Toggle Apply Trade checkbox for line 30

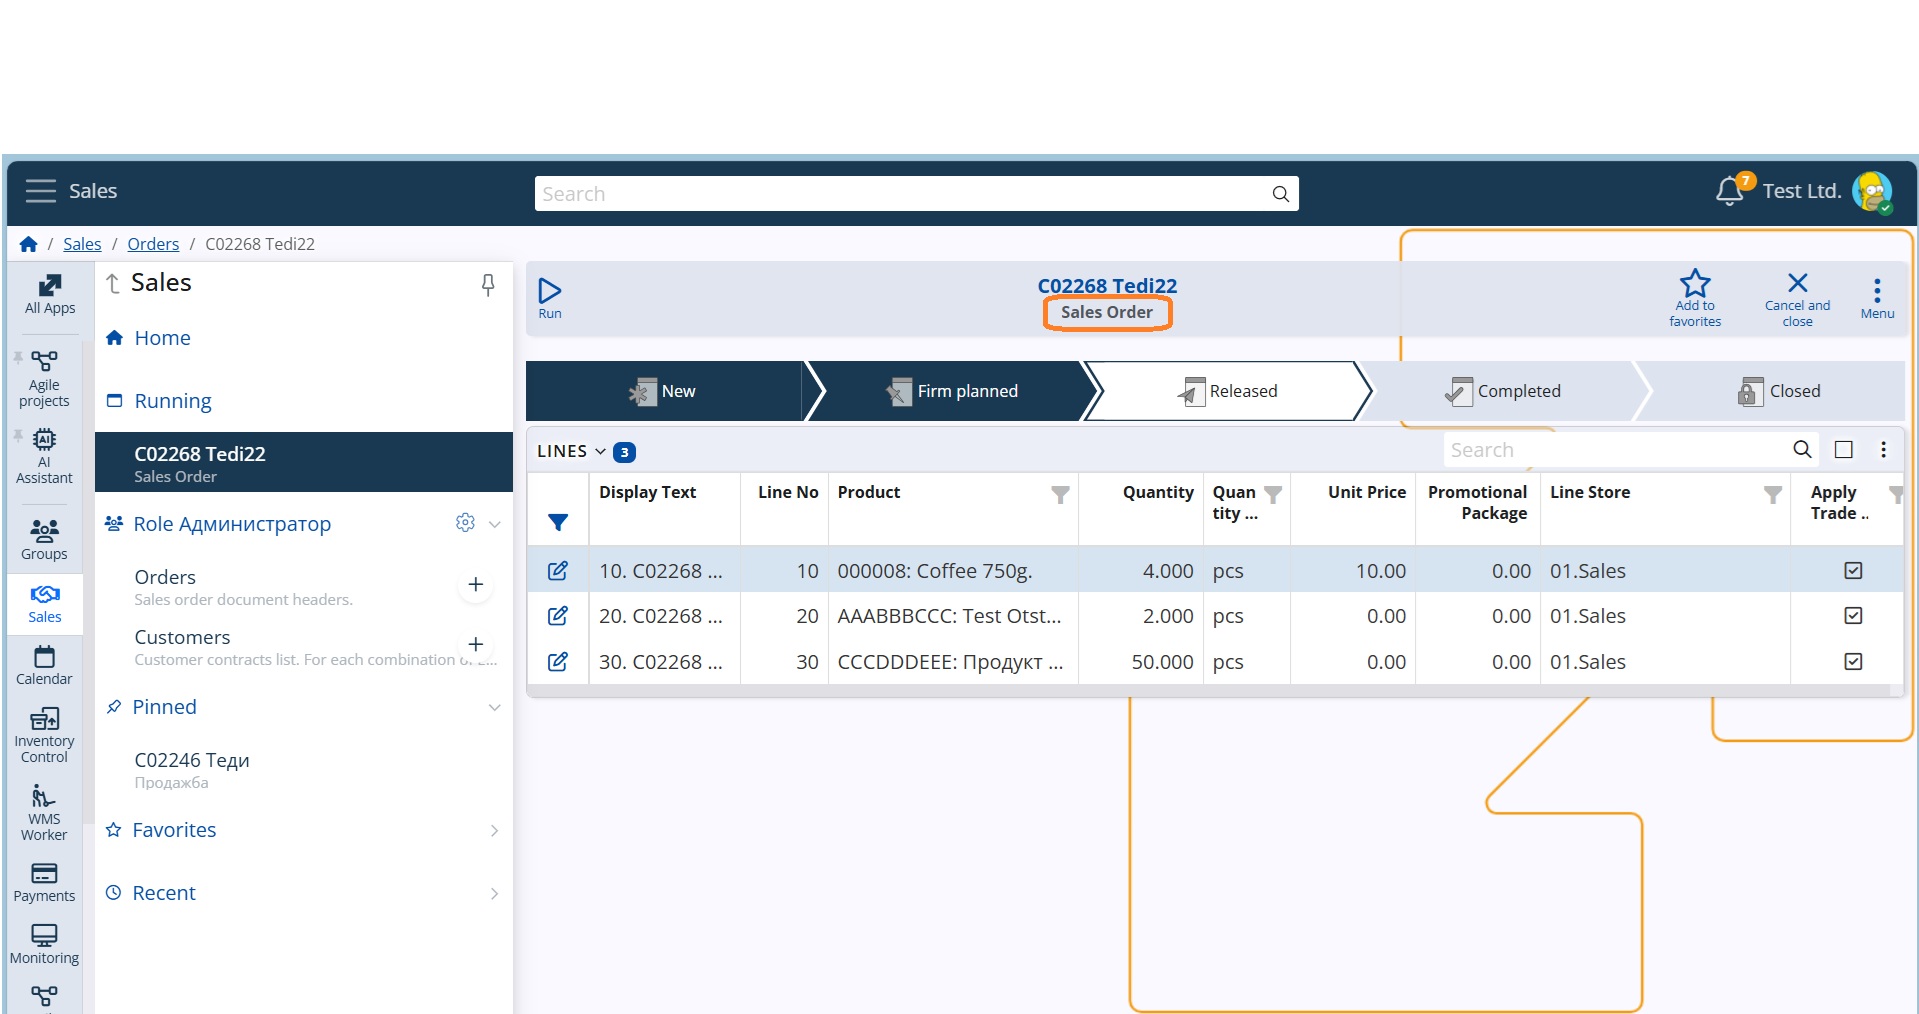tap(1853, 661)
